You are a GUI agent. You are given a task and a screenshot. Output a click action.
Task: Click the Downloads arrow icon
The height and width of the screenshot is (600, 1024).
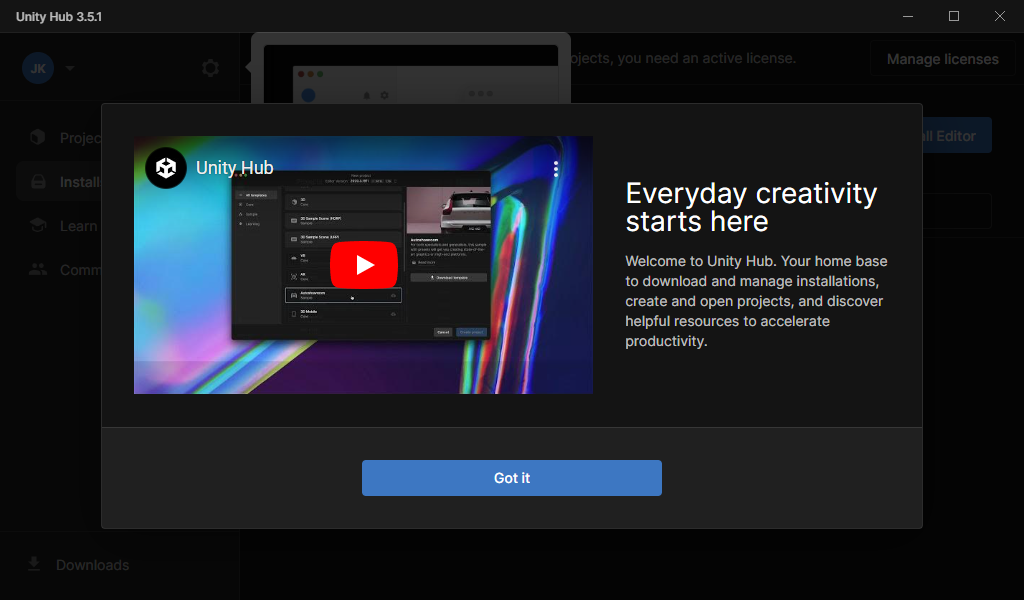point(34,563)
